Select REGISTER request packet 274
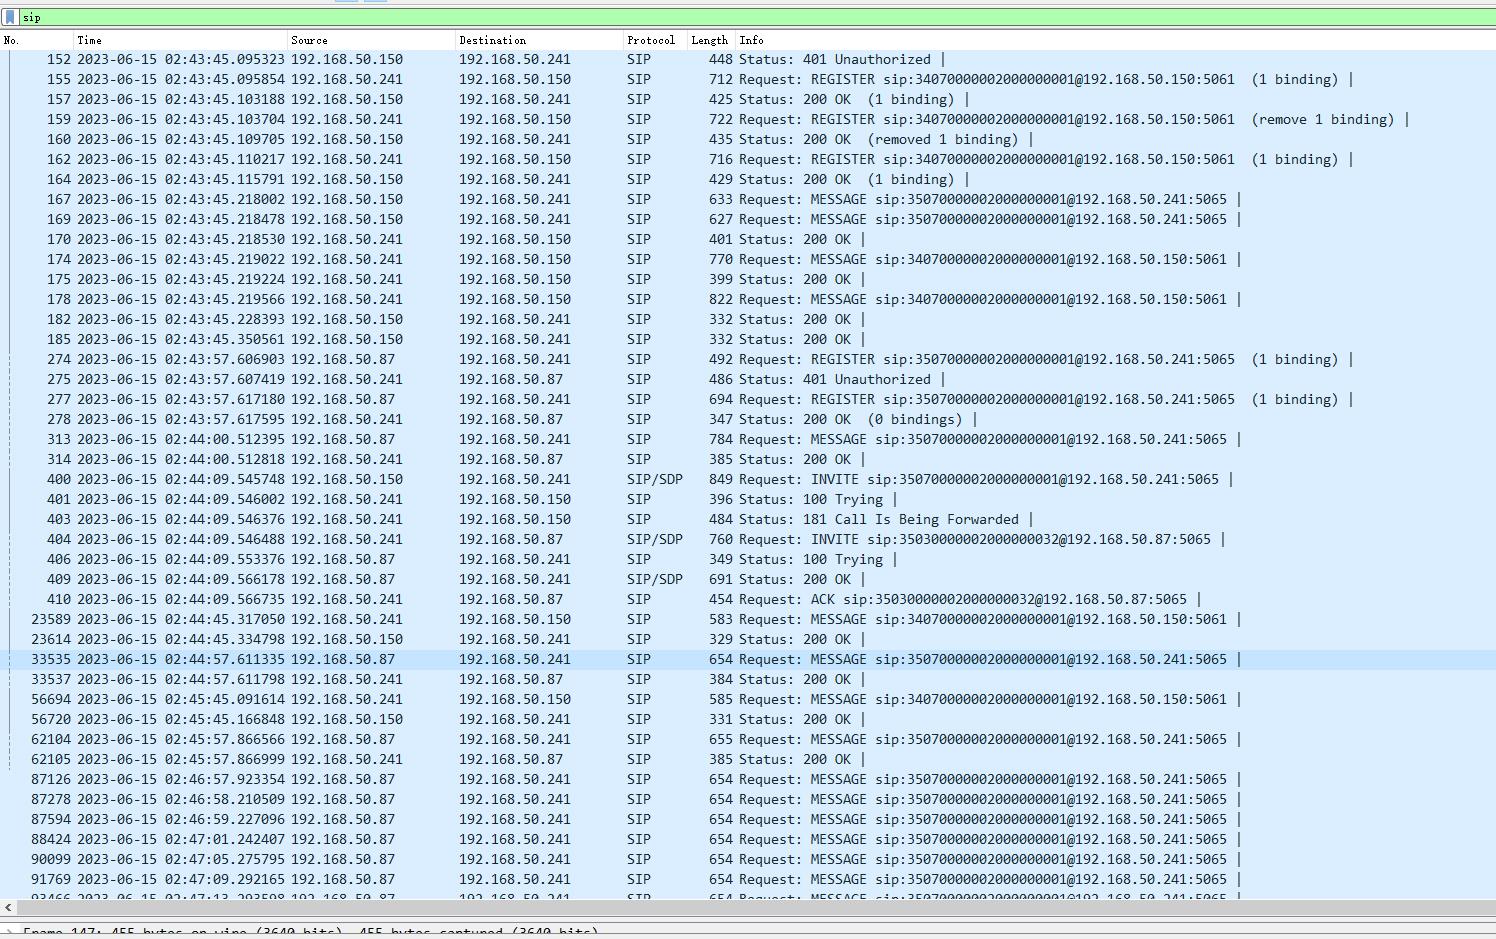The width and height of the screenshot is (1496, 939). coord(400,359)
